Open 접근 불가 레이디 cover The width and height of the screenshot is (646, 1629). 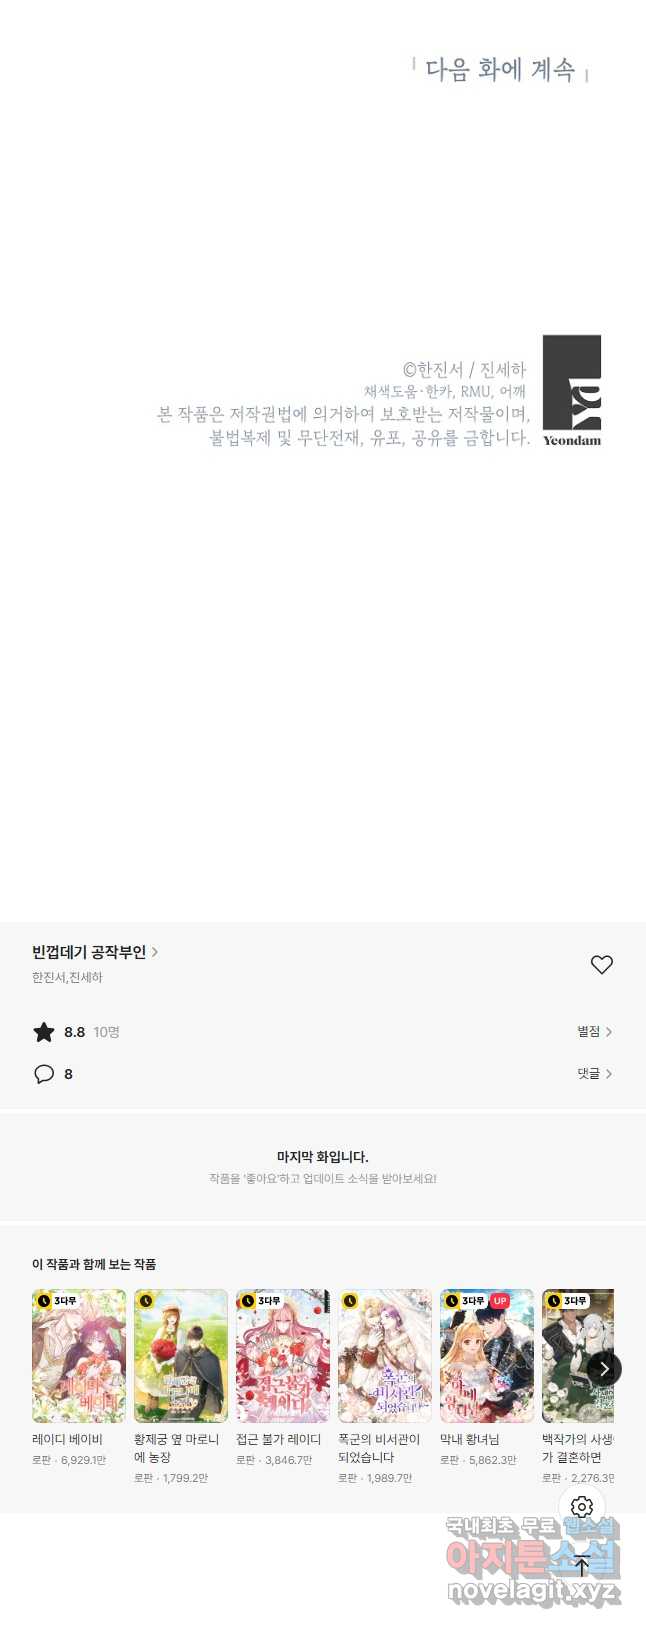click(283, 1356)
